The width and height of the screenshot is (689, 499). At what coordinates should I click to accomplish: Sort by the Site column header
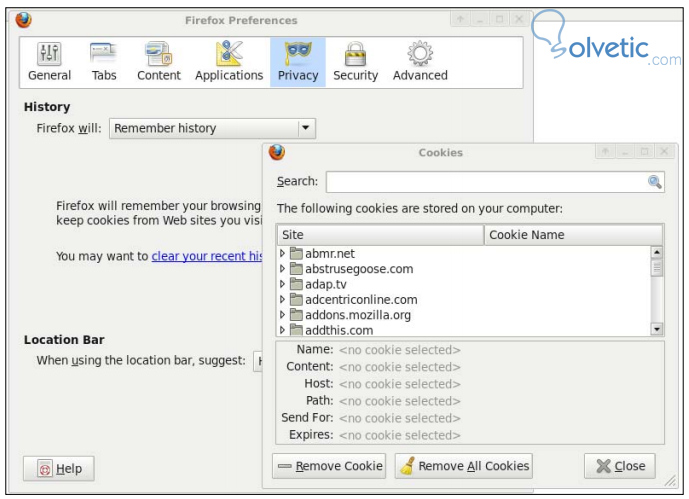pos(381,235)
